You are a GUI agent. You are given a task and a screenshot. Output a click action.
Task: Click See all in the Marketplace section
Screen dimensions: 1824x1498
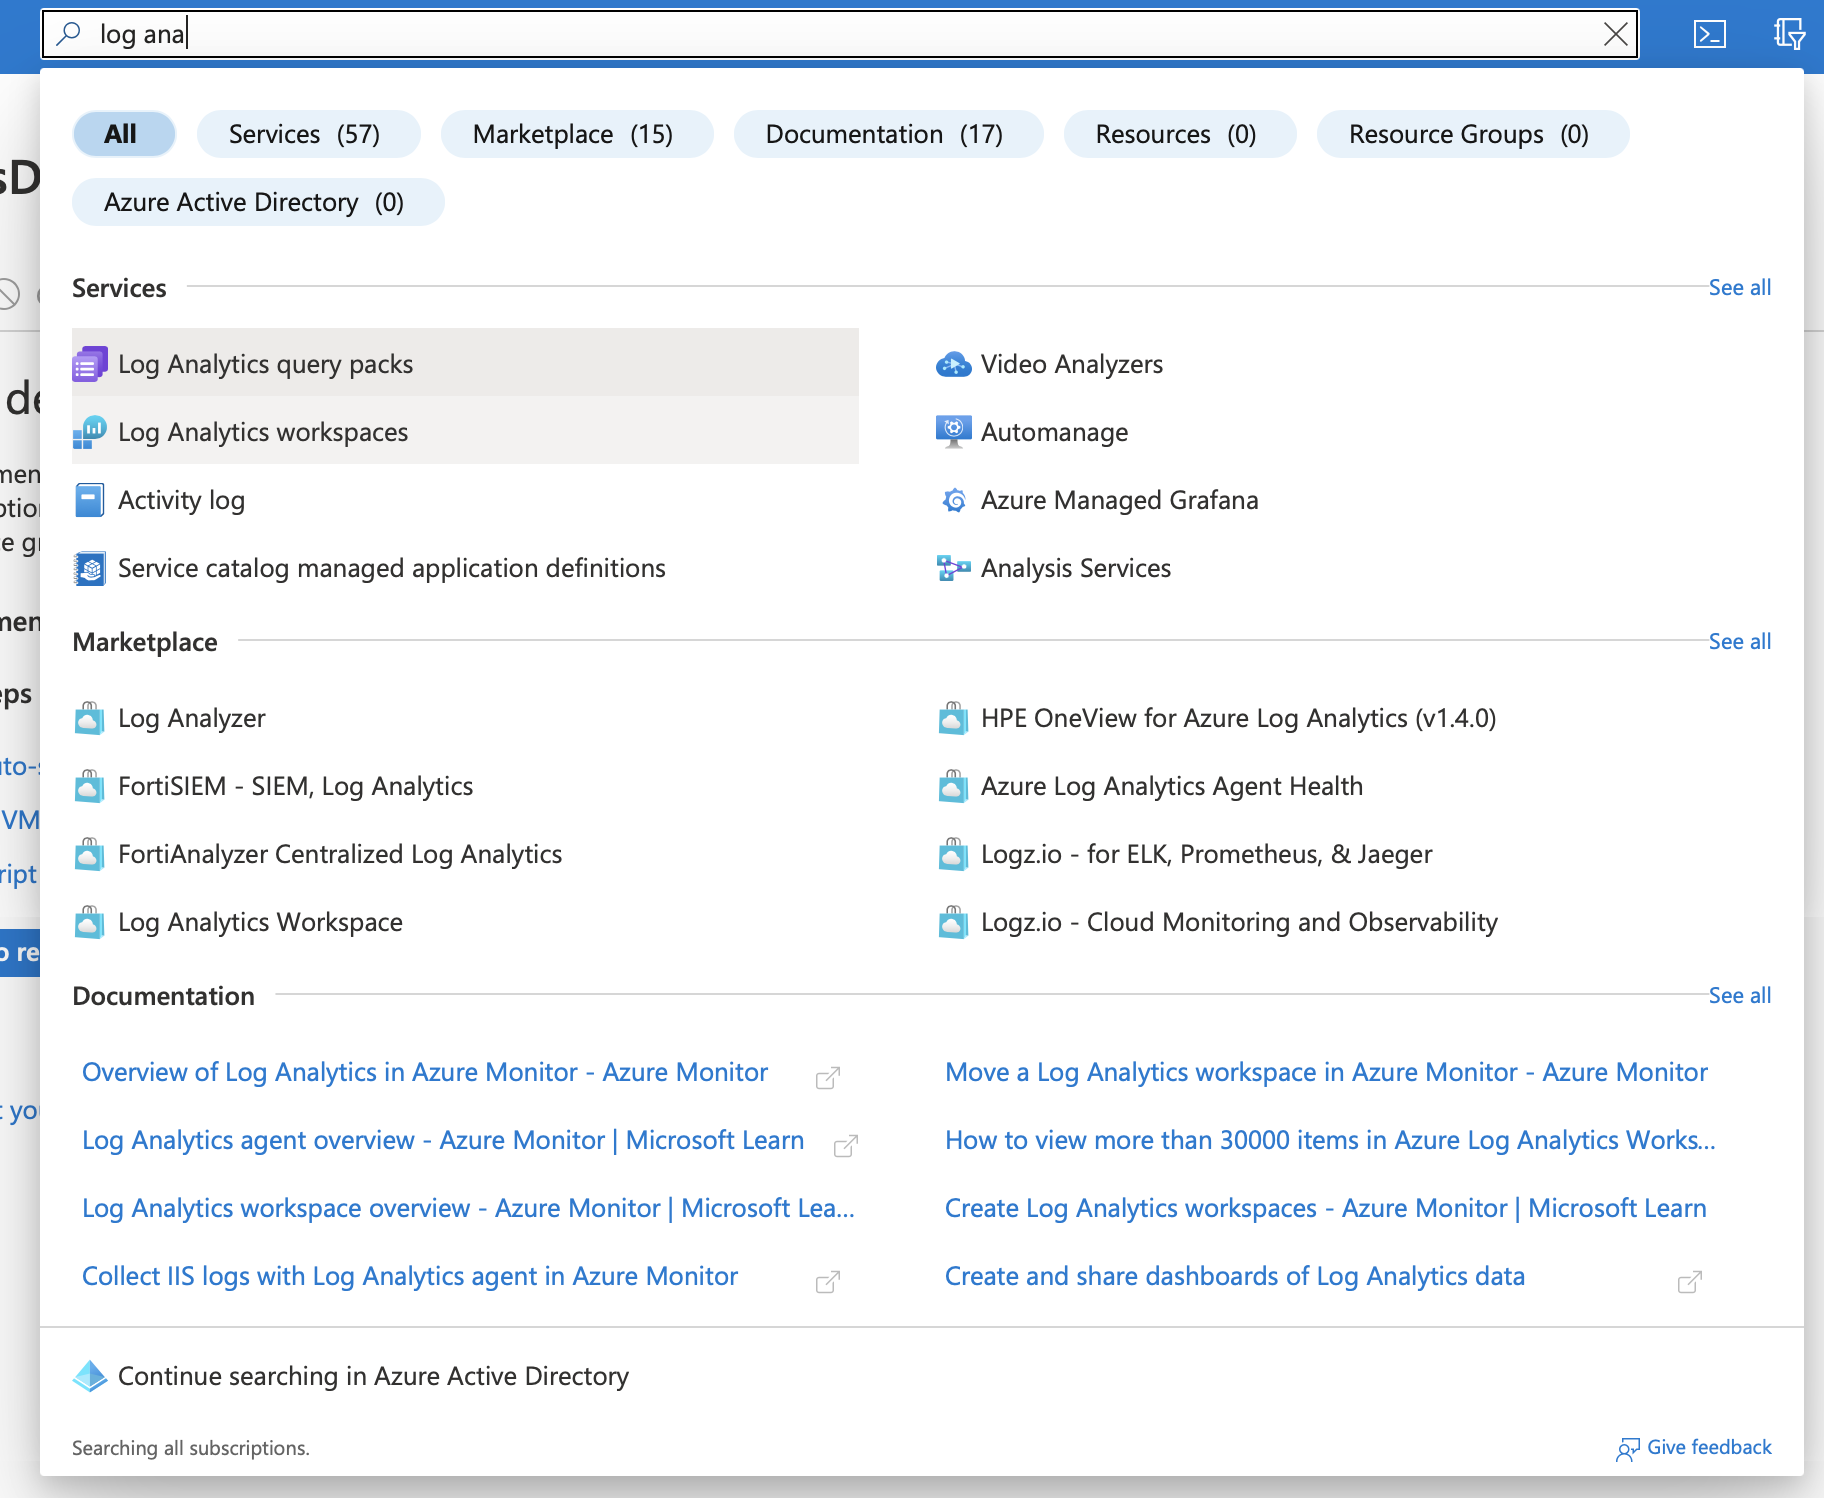coord(1740,642)
